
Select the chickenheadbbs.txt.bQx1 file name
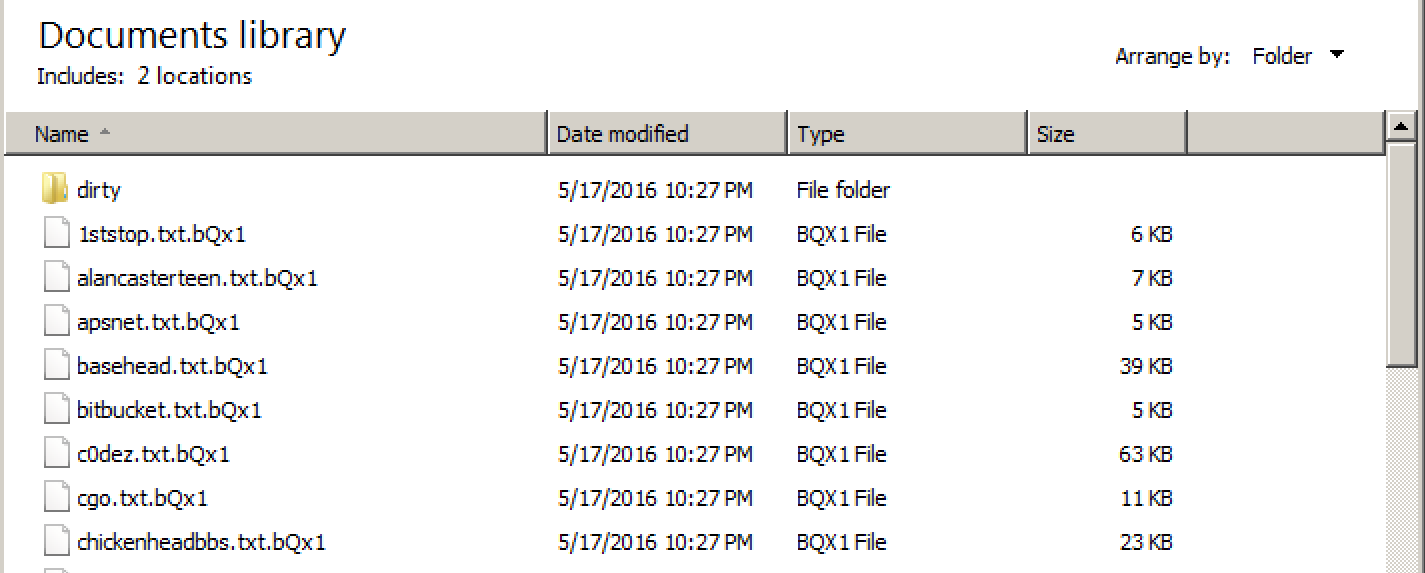point(201,542)
